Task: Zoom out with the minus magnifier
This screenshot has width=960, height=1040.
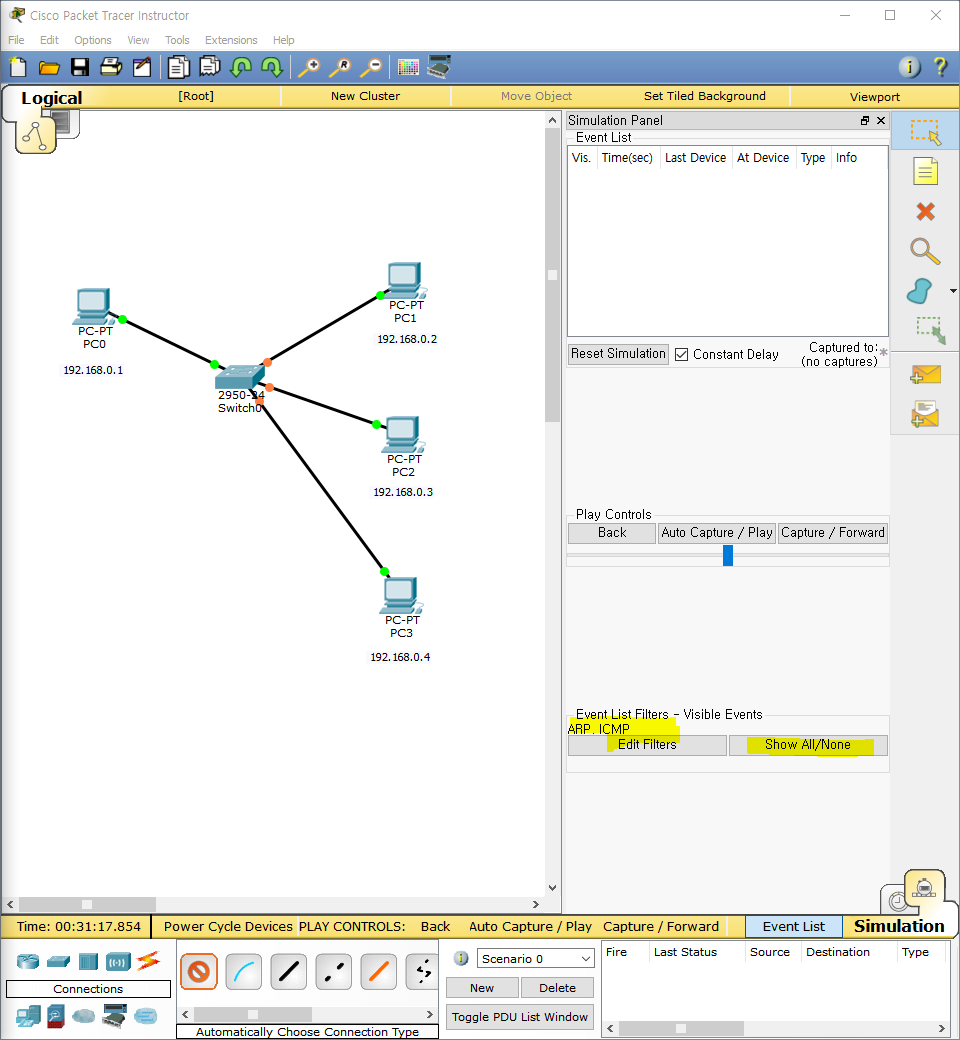Action: tap(372, 67)
